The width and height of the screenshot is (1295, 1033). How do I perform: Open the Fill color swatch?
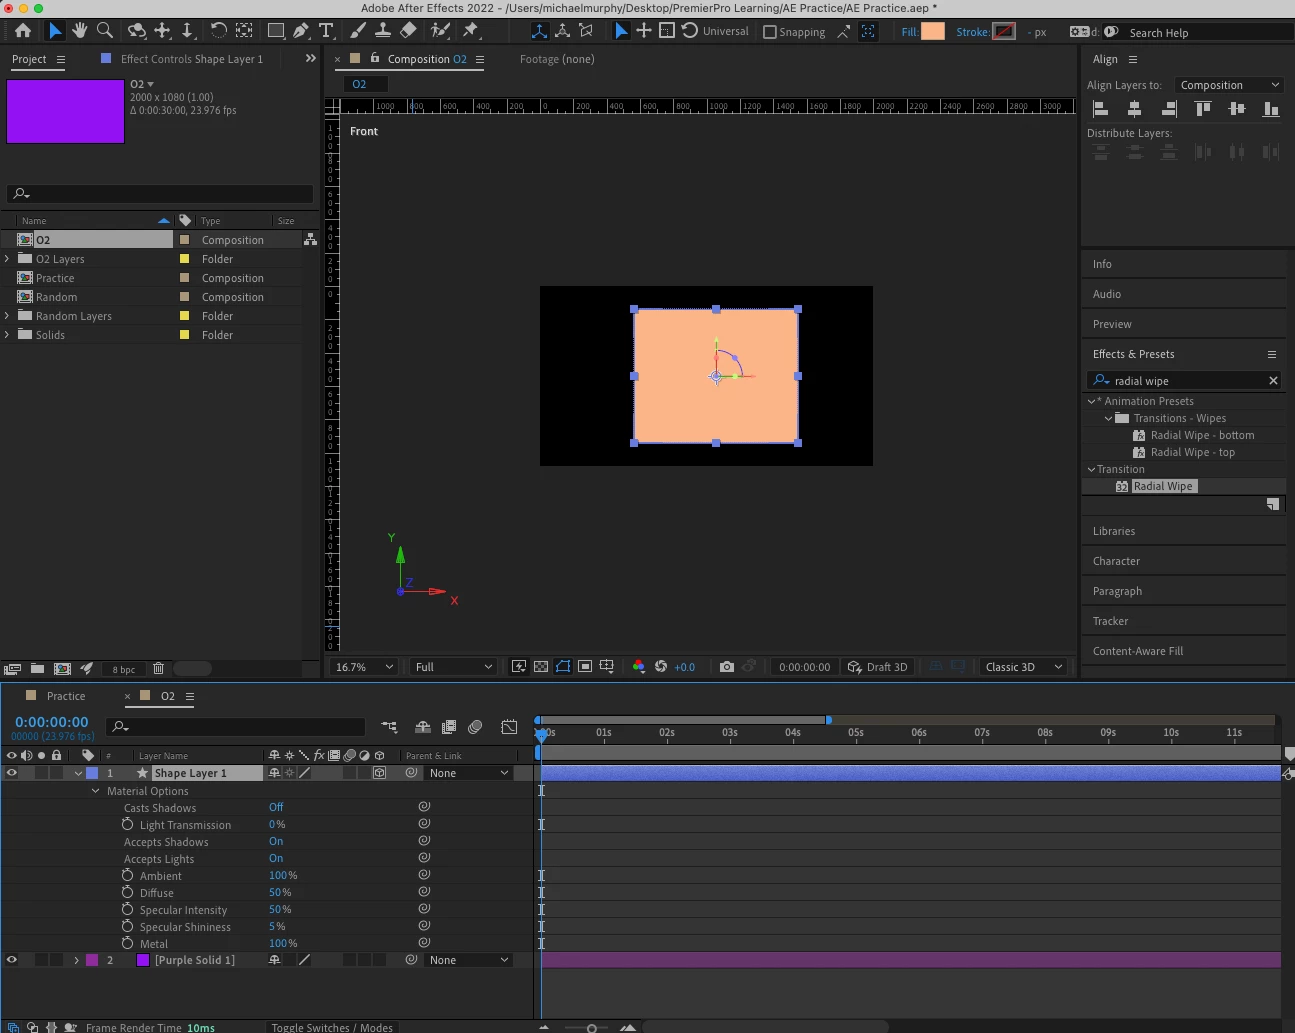point(933,32)
